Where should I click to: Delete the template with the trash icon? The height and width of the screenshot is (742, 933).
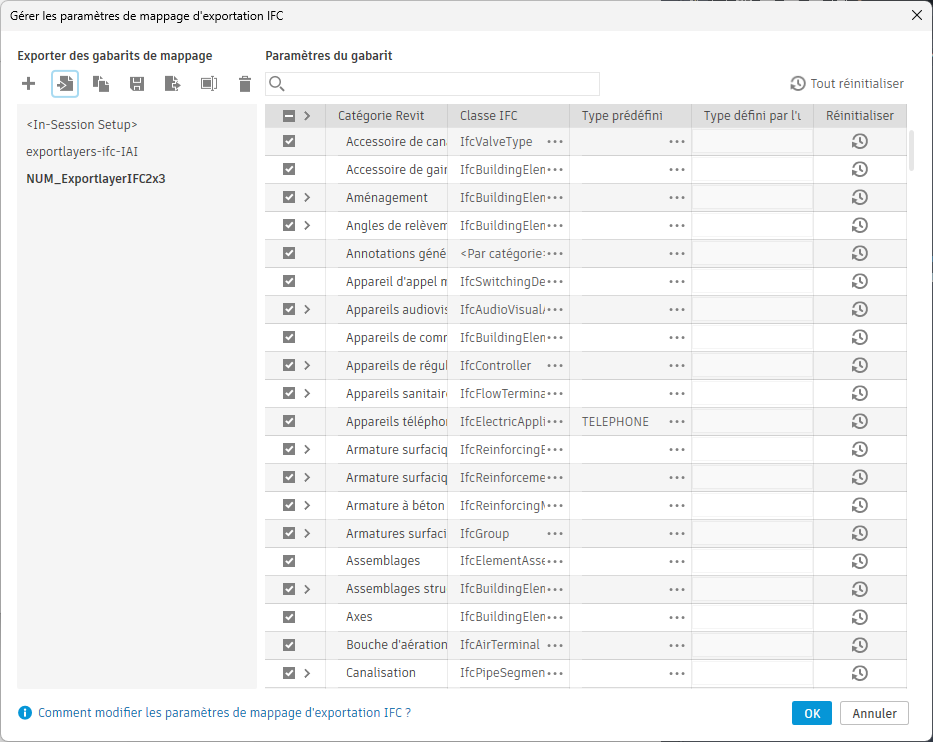(x=245, y=84)
